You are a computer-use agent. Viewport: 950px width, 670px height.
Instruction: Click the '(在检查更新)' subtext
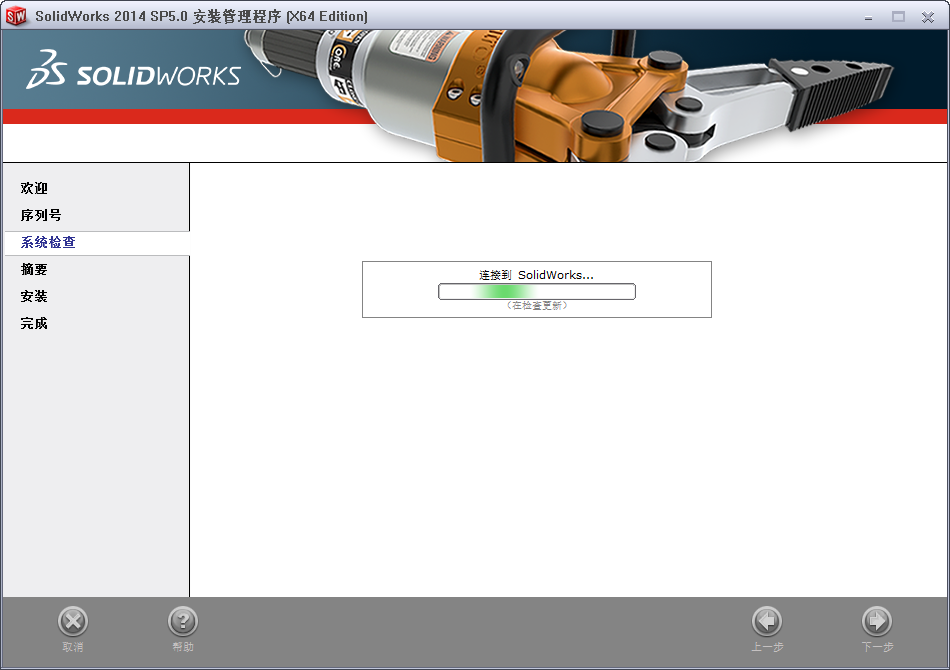click(537, 305)
